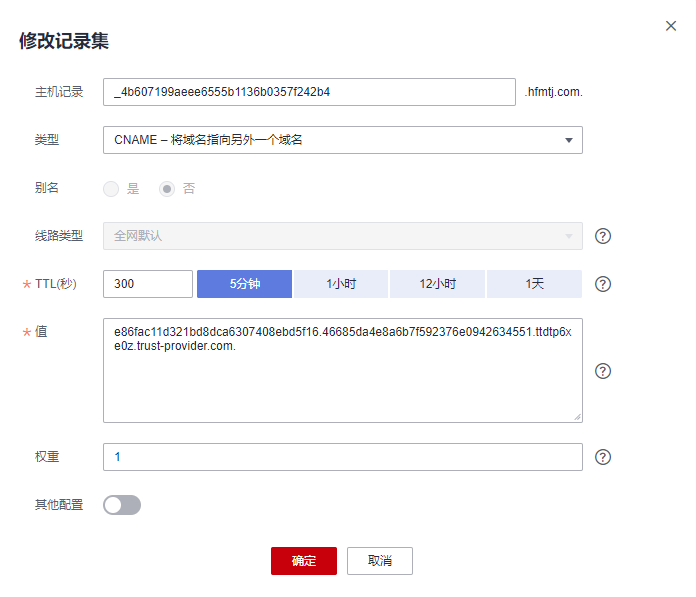Click the type dropdown arrow
Screen dimensions: 696x597
[568, 140]
